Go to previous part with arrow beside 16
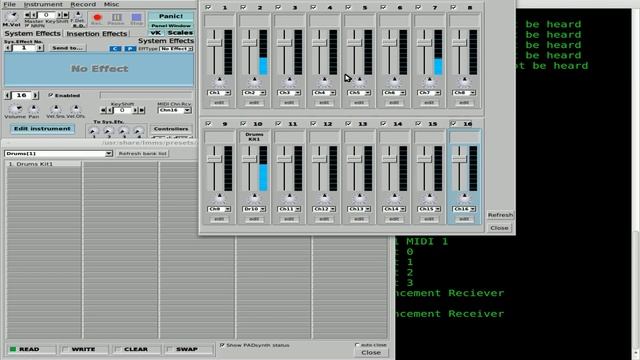The height and width of the screenshot is (360, 640). click(8, 96)
